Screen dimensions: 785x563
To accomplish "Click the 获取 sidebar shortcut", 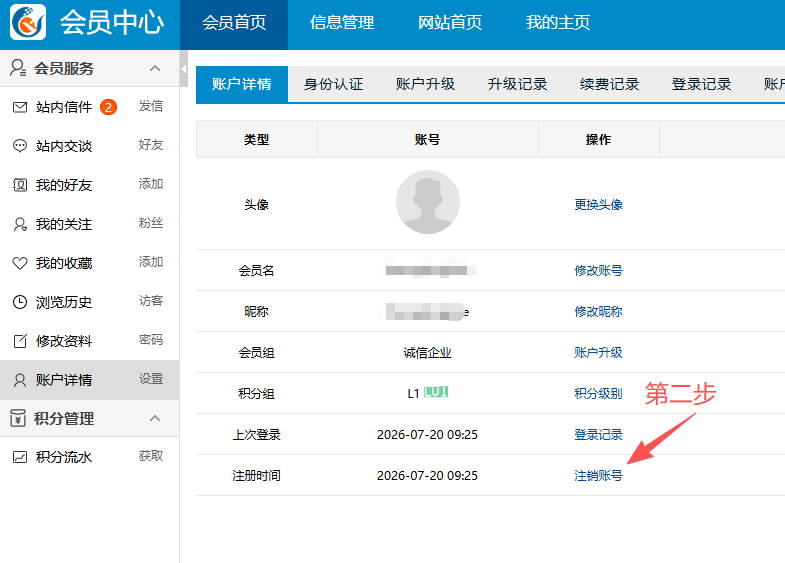I will click(x=151, y=456).
